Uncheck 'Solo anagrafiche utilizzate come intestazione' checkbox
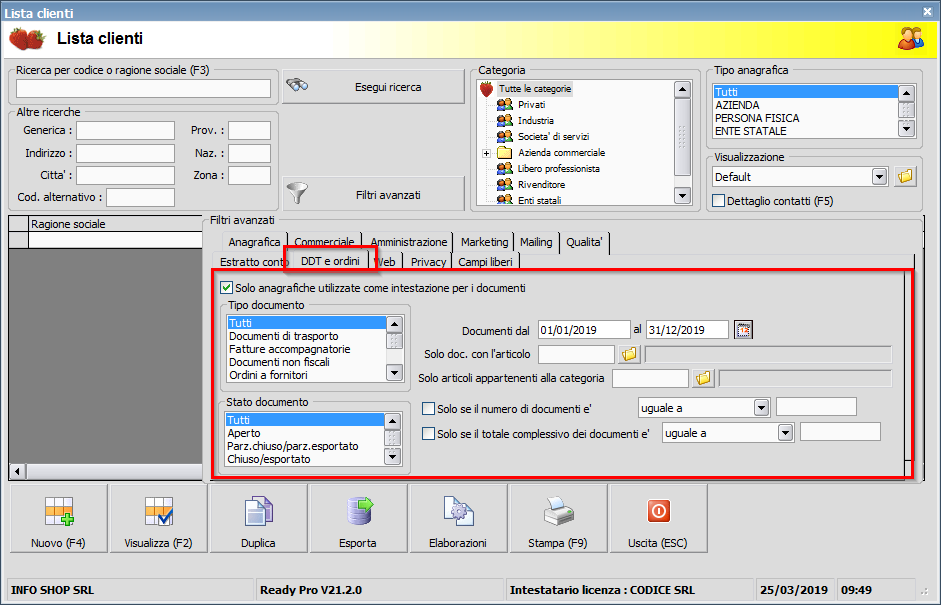Image resolution: width=941 pixels, height=605 pixels. click(226, 288)
